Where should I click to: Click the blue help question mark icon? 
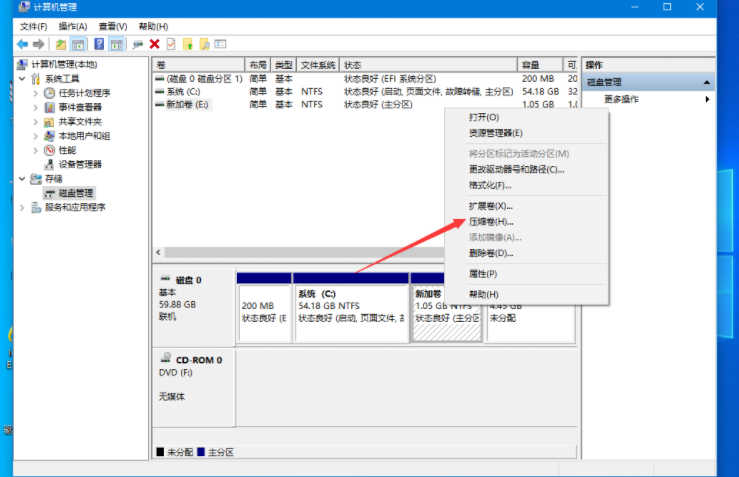(100, 44)
